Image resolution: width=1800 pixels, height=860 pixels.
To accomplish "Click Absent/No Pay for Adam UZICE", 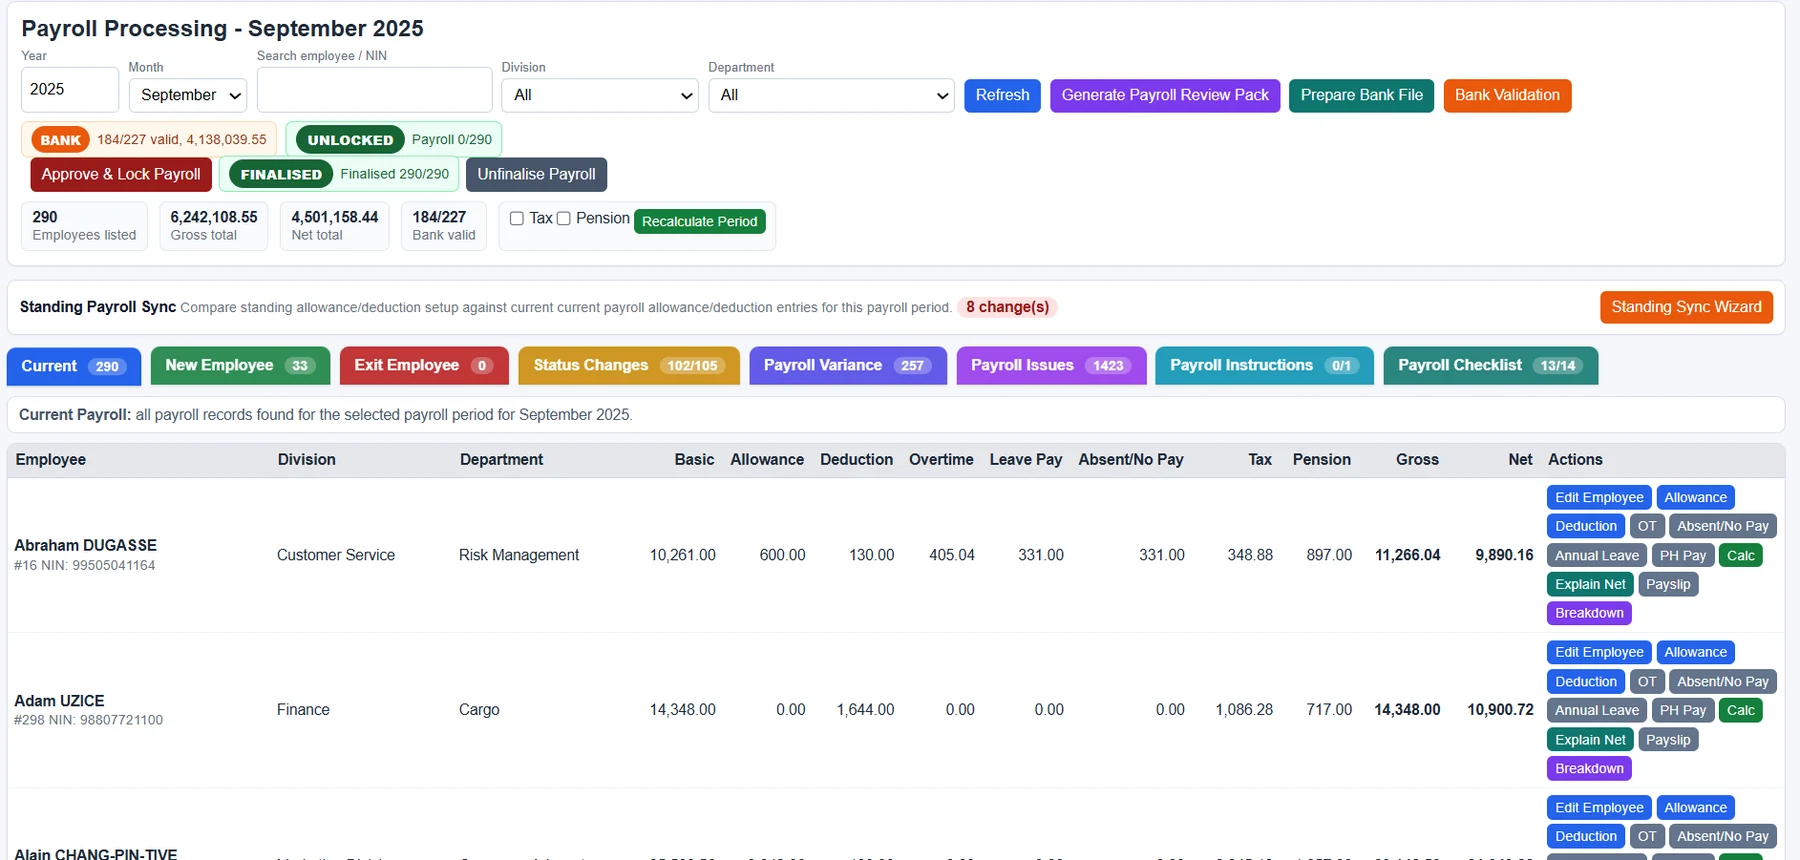I will pyautogui.click(x=1722, y=682).
